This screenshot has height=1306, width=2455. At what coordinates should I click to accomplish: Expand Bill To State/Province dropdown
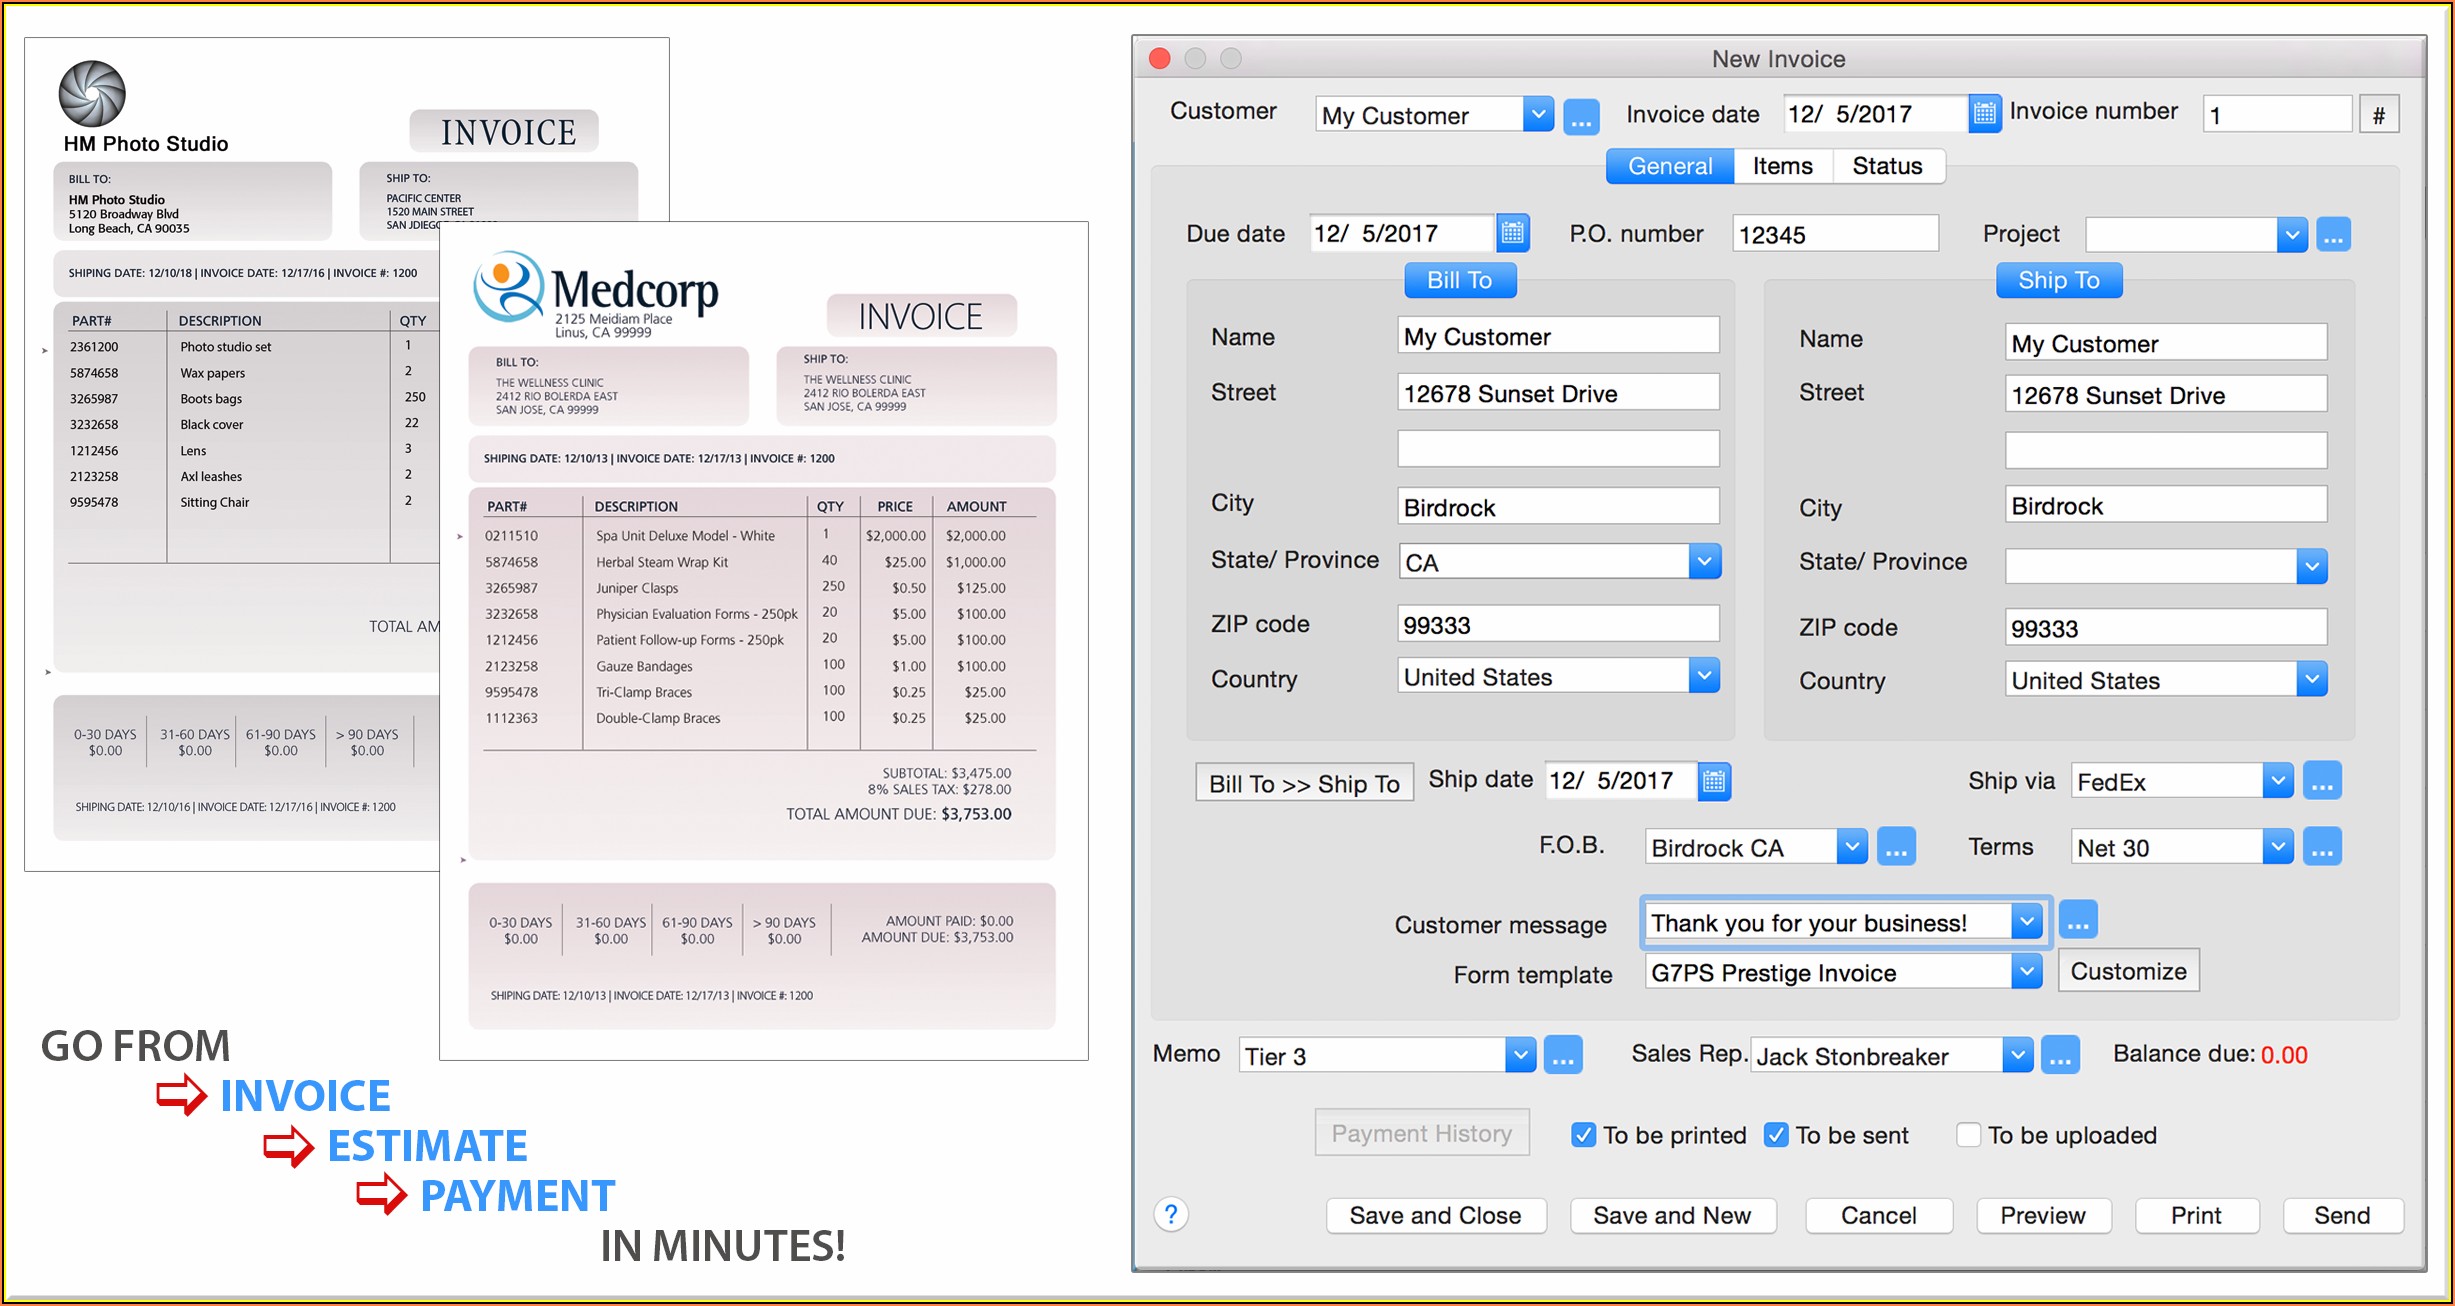(x=1704, y=562)
